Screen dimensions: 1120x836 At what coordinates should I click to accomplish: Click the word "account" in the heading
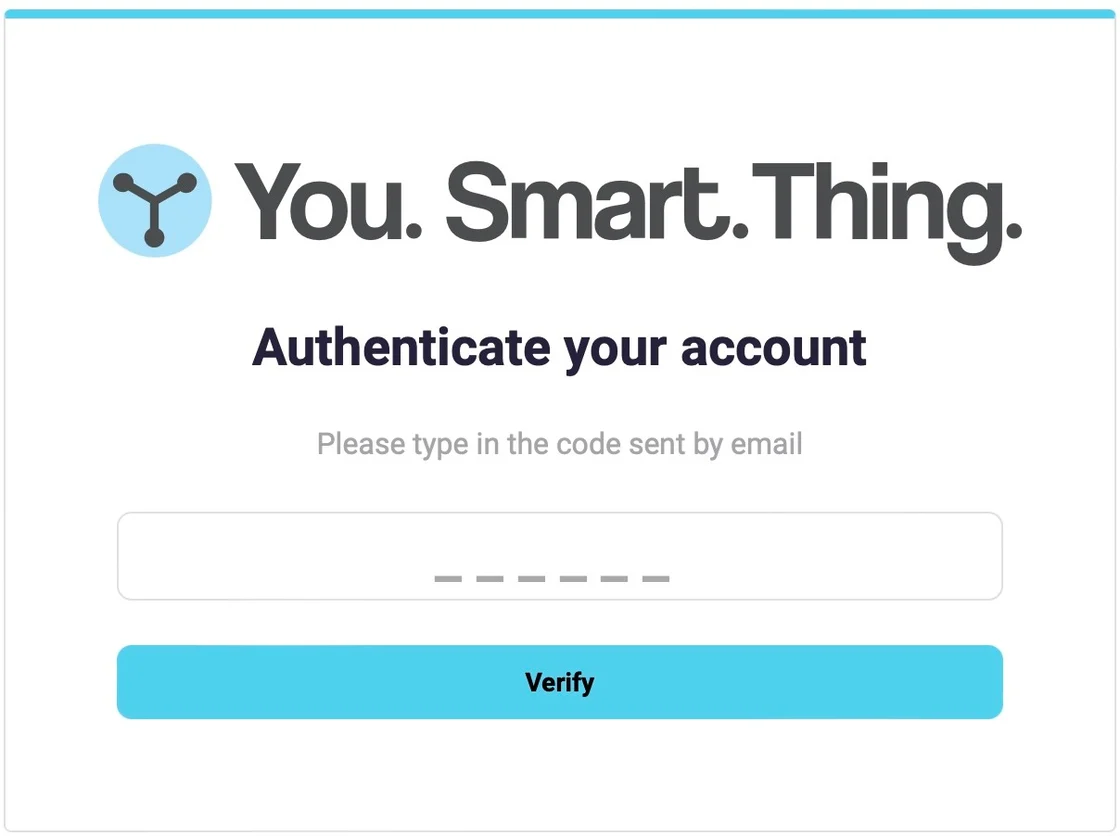coord(774,349)
